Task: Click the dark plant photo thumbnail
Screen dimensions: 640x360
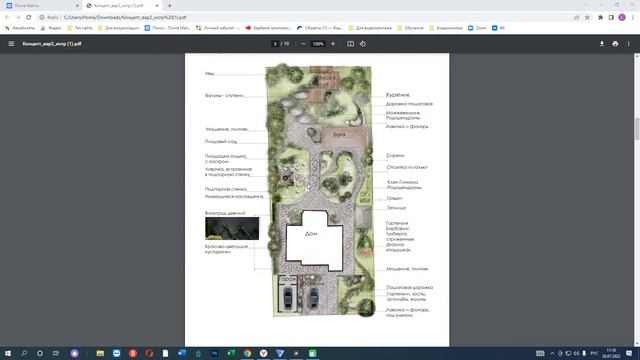Action: tap(232, 228)
